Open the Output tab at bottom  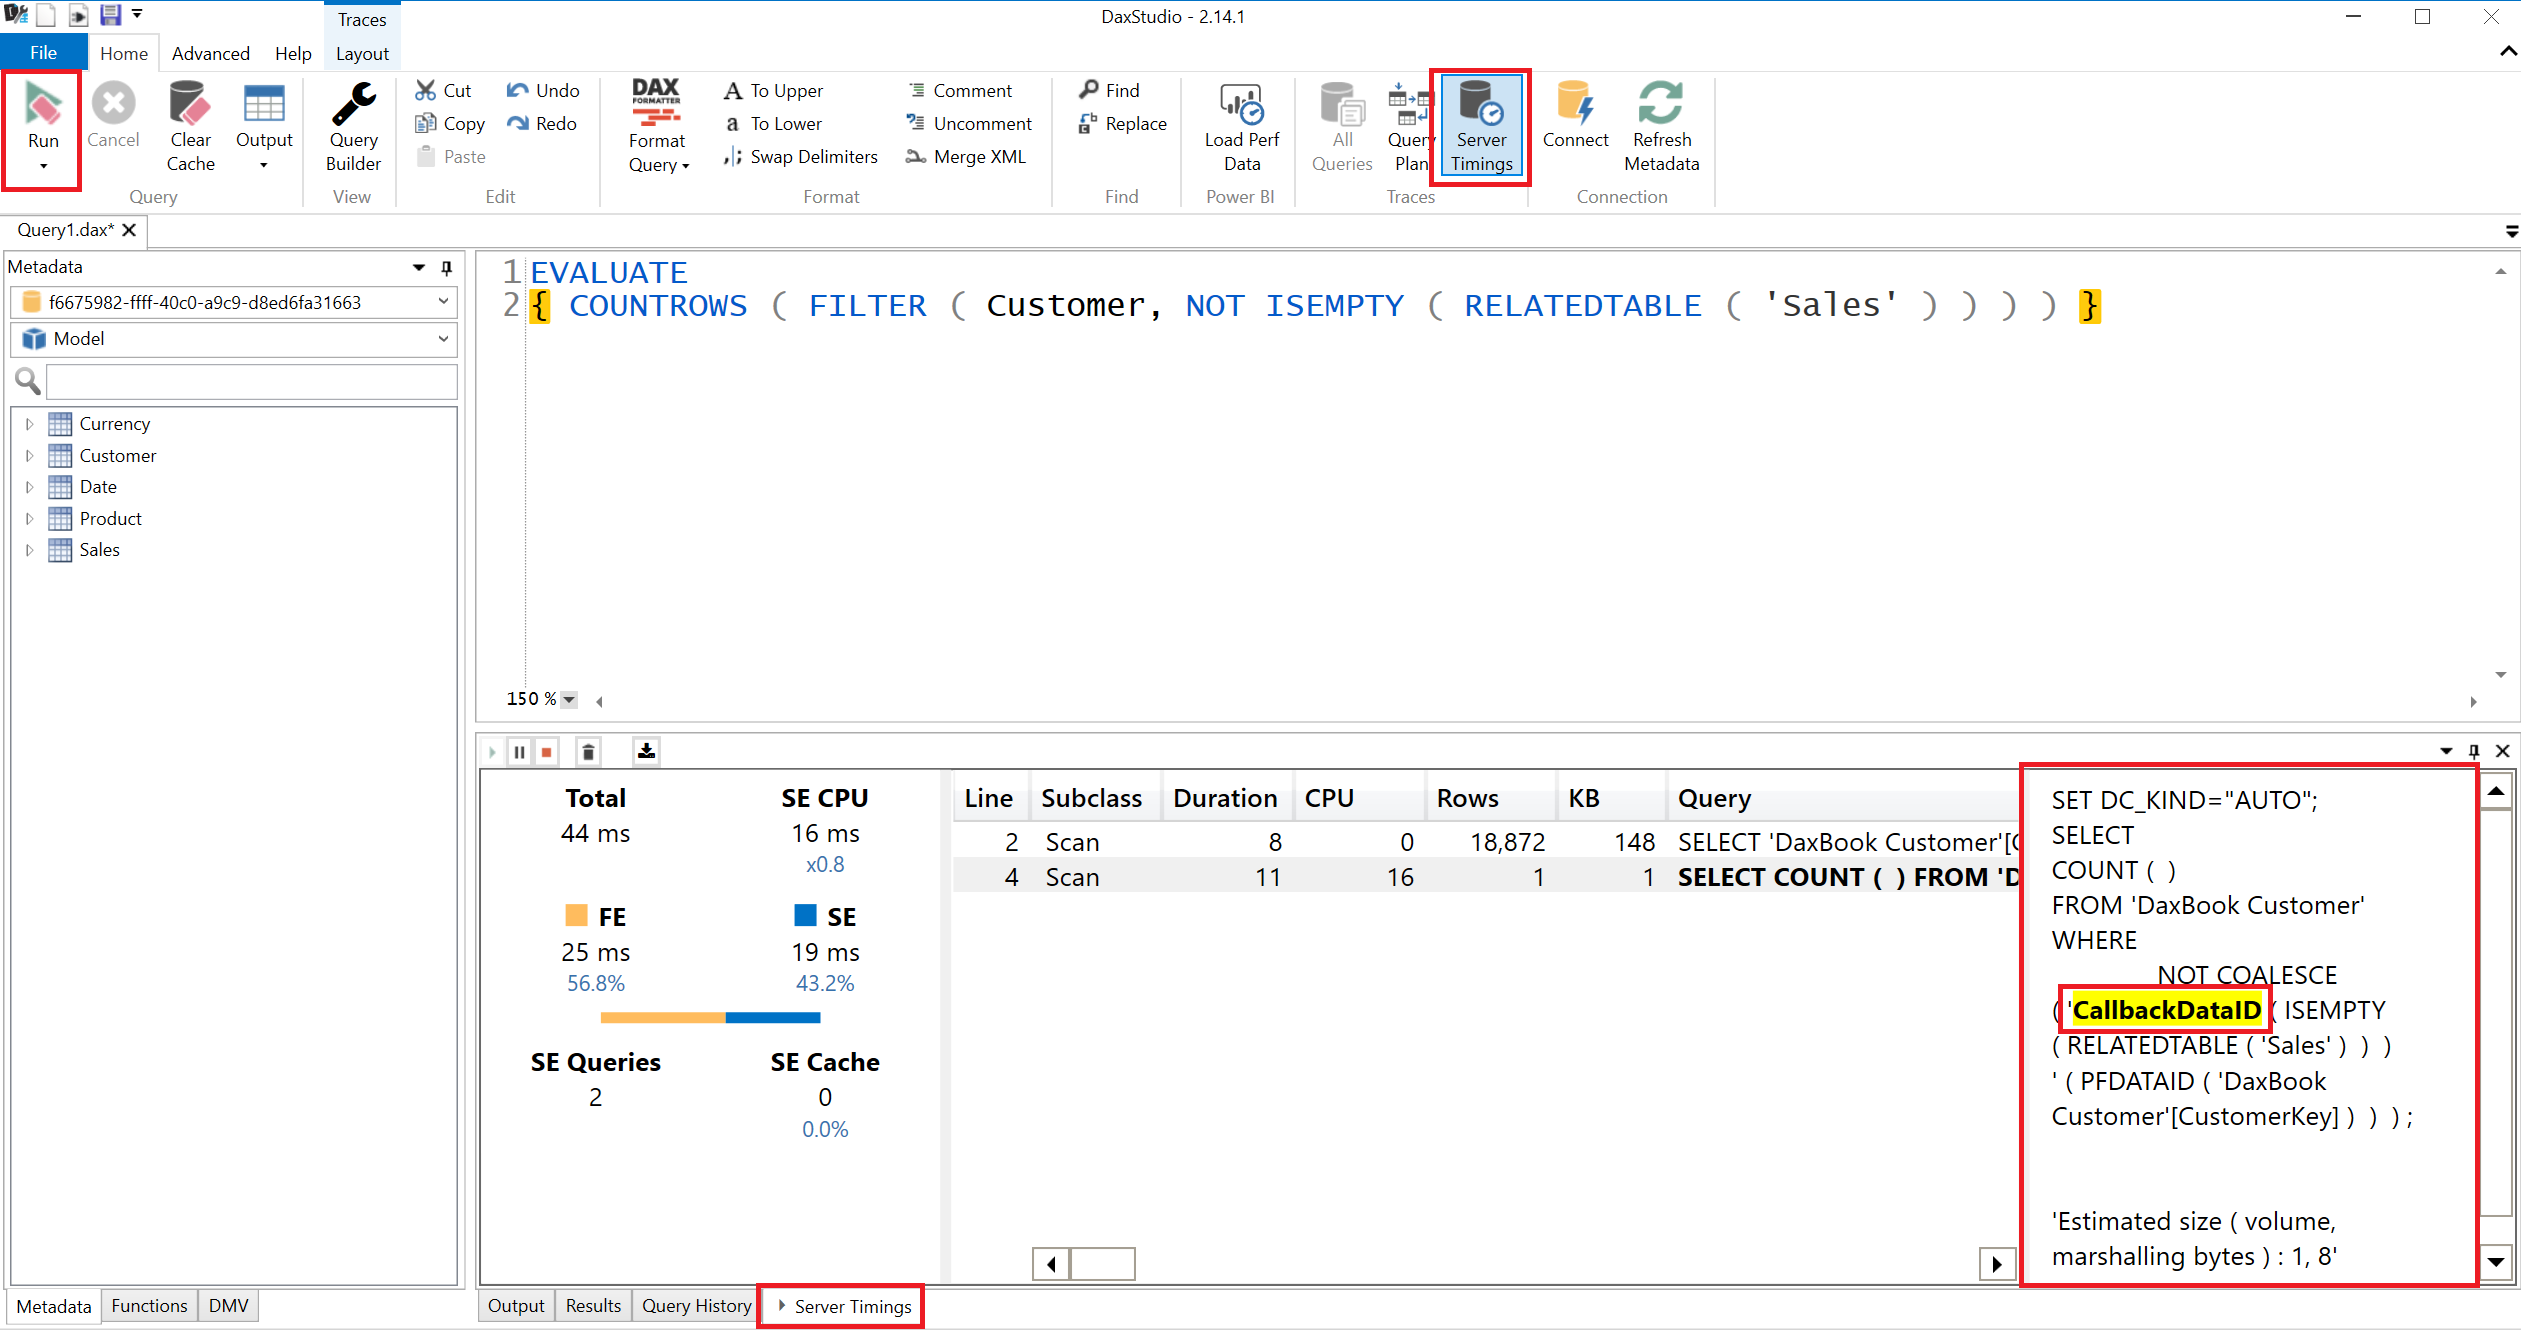516,1306
